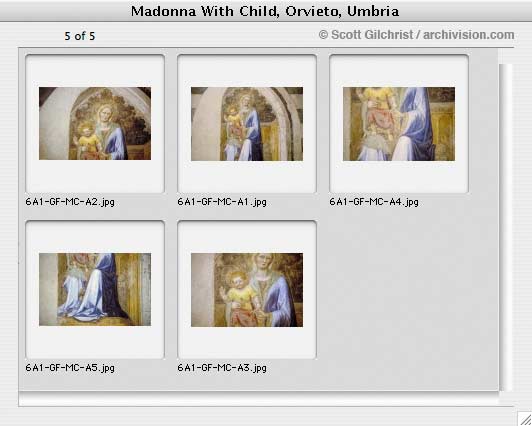Click the 6A1-GF-MC-A1.jpg filename label
The width and height of the screenshot is (532, 426).
222,202
